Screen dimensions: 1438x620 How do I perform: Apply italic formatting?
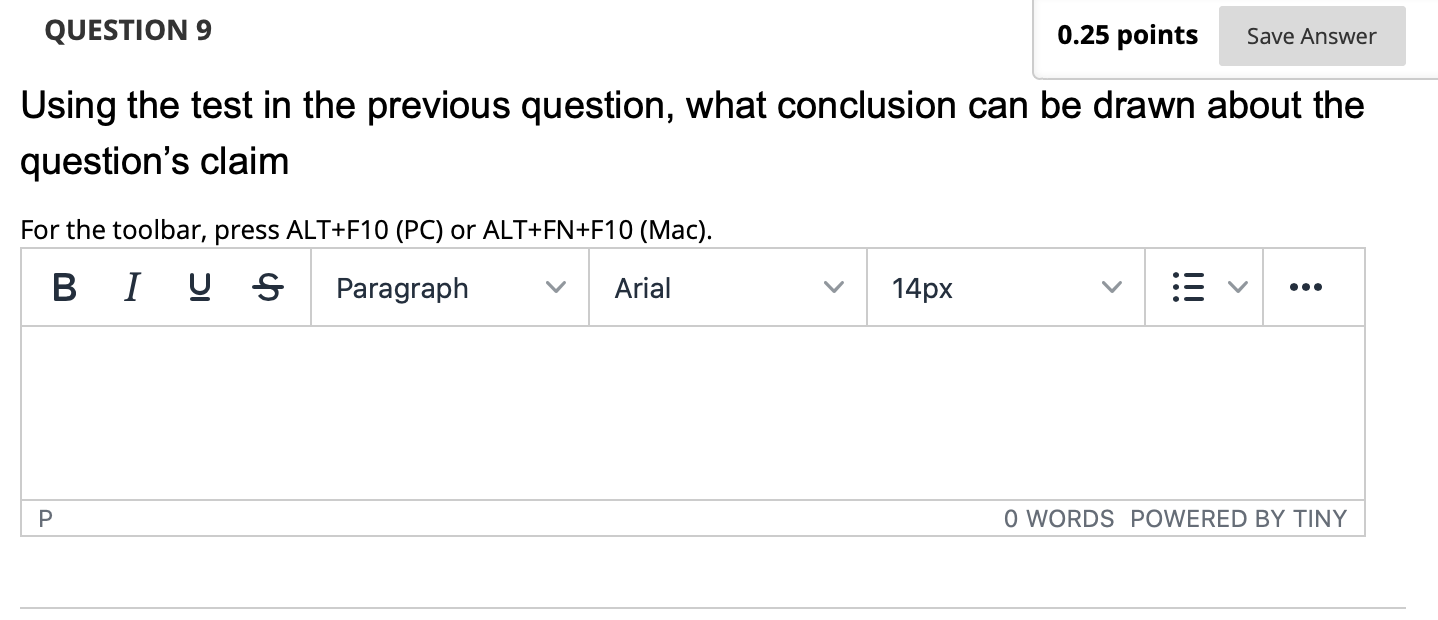click(131, 288)
